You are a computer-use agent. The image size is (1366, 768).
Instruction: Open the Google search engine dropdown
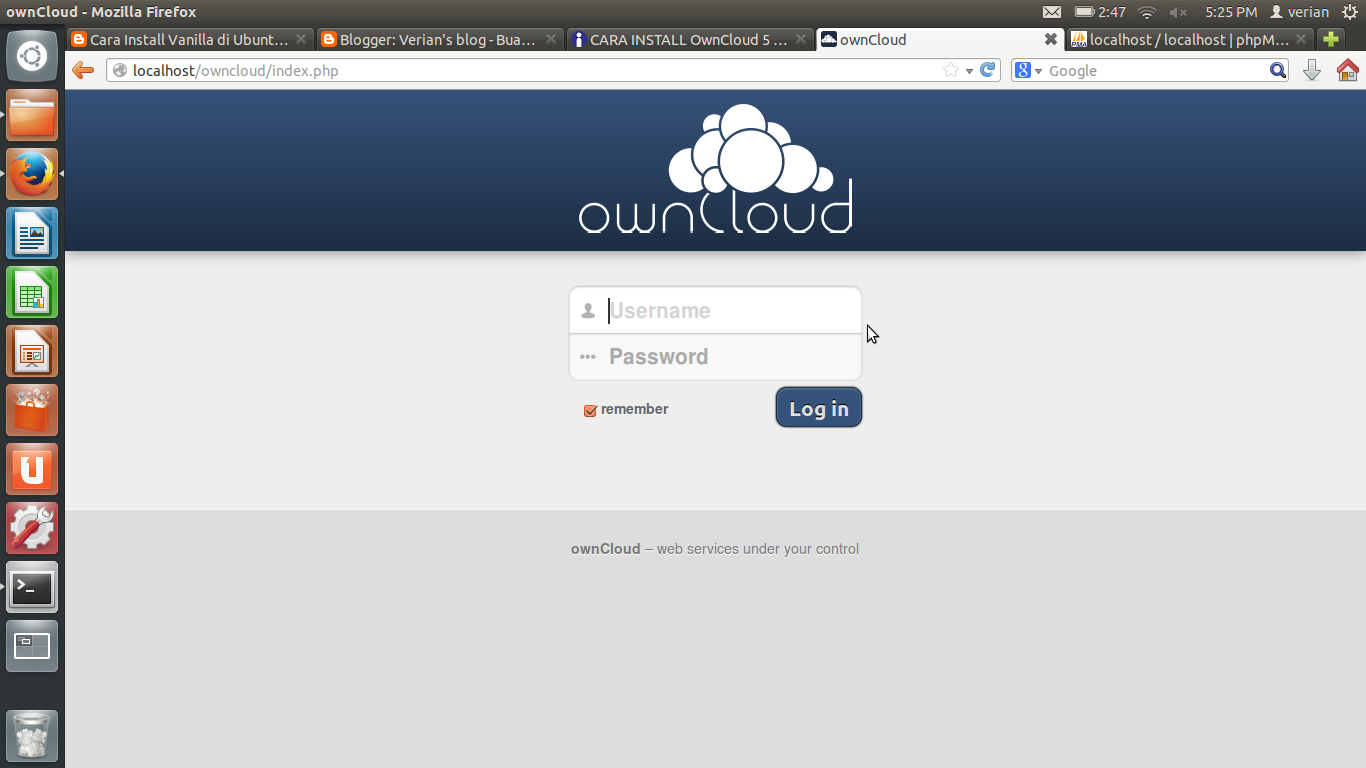coord(1028,70)
